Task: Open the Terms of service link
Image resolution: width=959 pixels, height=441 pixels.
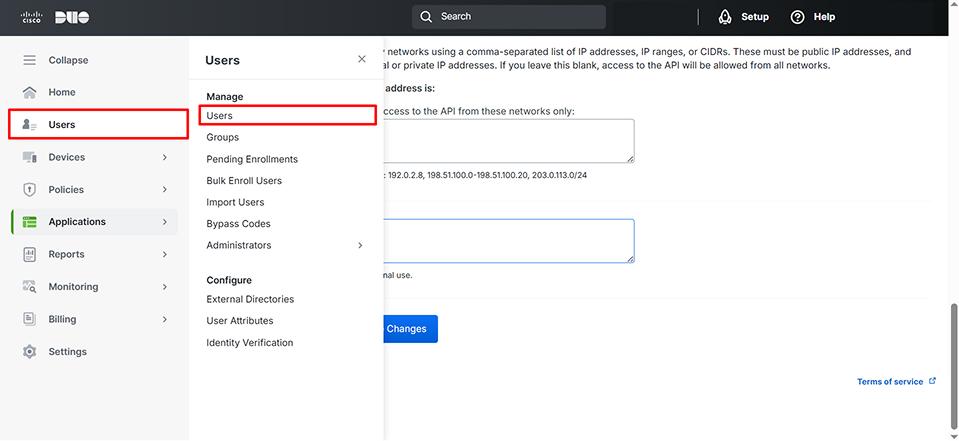Action: pos(890,381)
